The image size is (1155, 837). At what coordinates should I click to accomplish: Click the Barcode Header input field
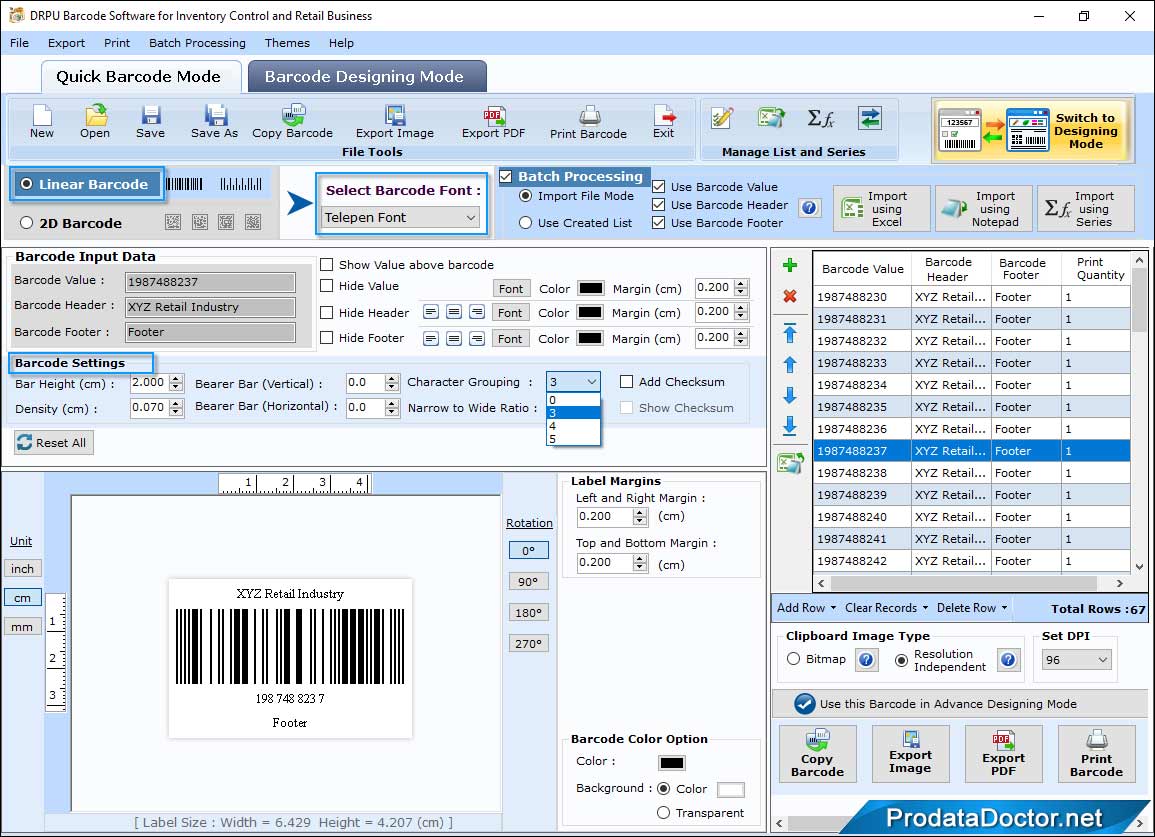click(x=211, y=307)
